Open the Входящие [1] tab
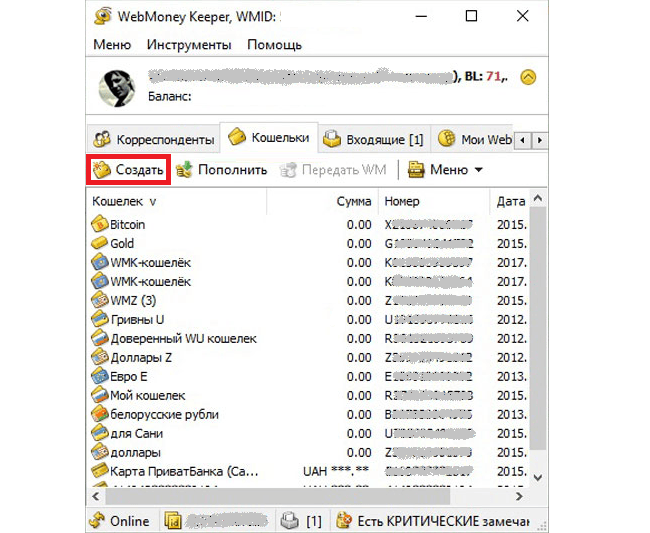Image resolution: width=650 pixels, height=533 pixels. coord(374,139)
